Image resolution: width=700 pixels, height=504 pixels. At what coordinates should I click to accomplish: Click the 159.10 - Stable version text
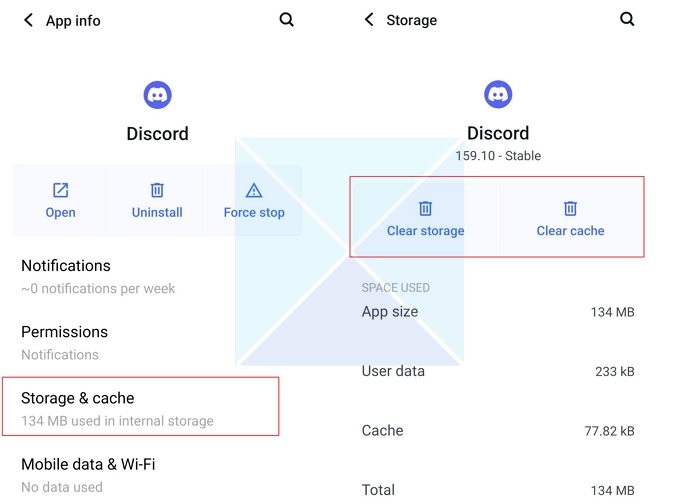pos(498,156)
